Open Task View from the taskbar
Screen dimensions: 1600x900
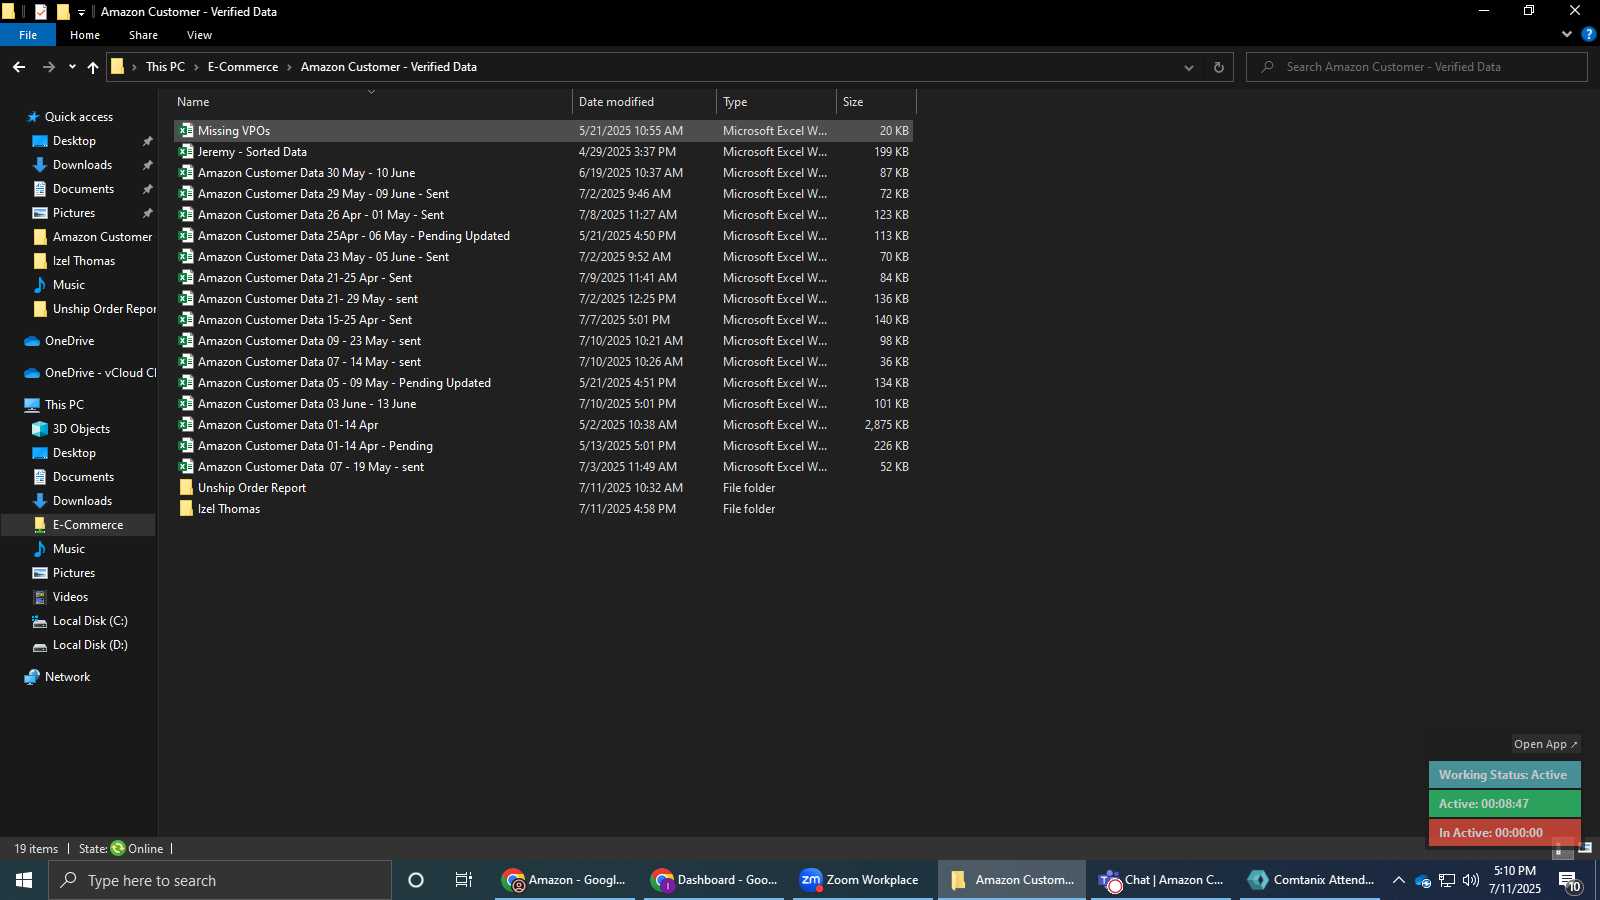[x=464, y=880]
